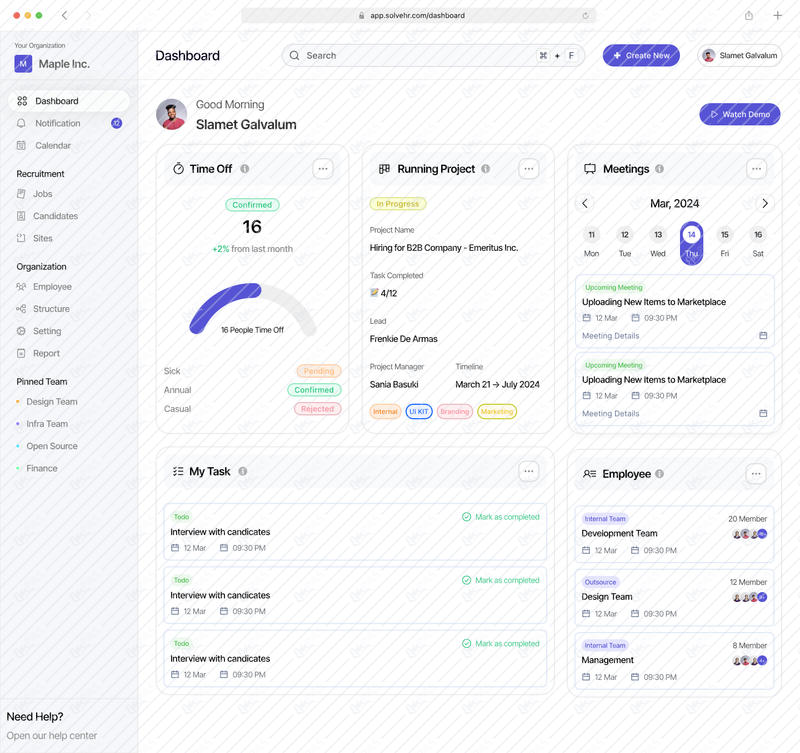Open the Development Team employee card
This screenshot has width=800, height=753.
click(x=674, y=535)
